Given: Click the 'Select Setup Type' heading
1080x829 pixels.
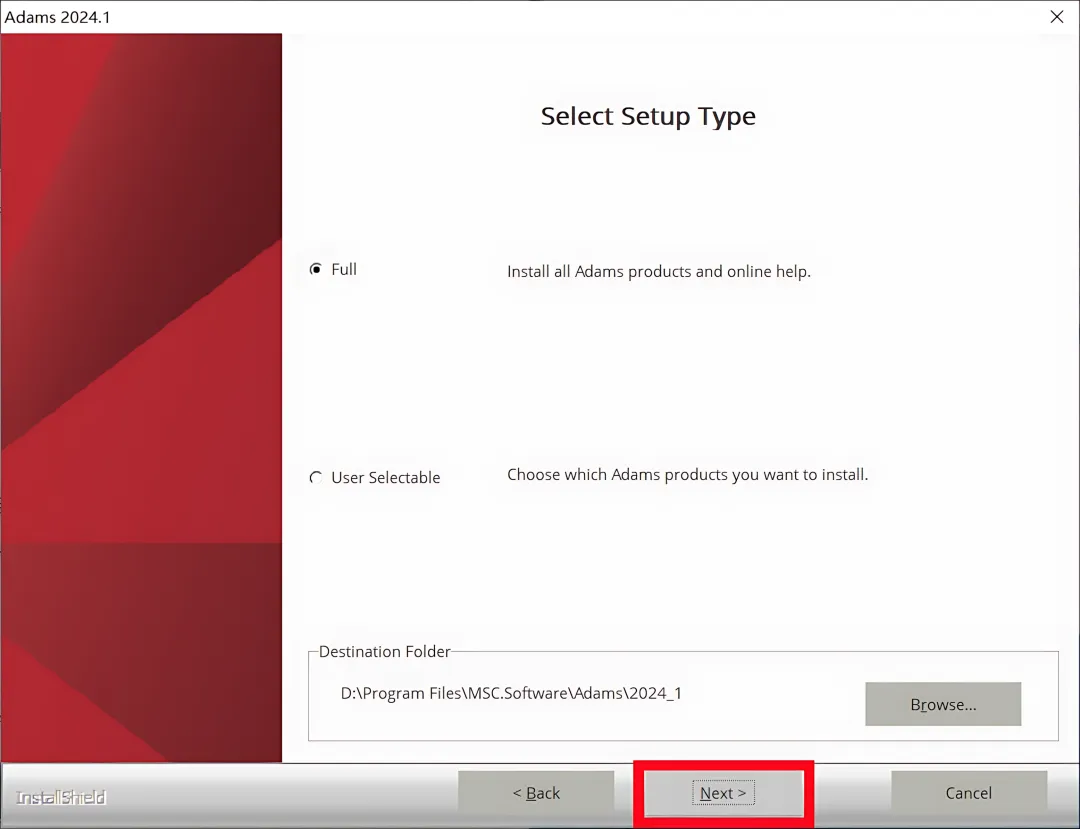Looking at the screenshot, I should (x=648, y=116).
